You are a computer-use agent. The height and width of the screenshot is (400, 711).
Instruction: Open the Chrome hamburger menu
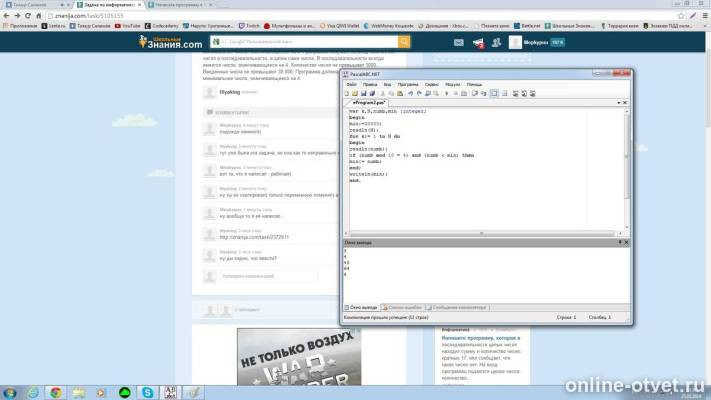pyautogui.click(x=706, y=15)
